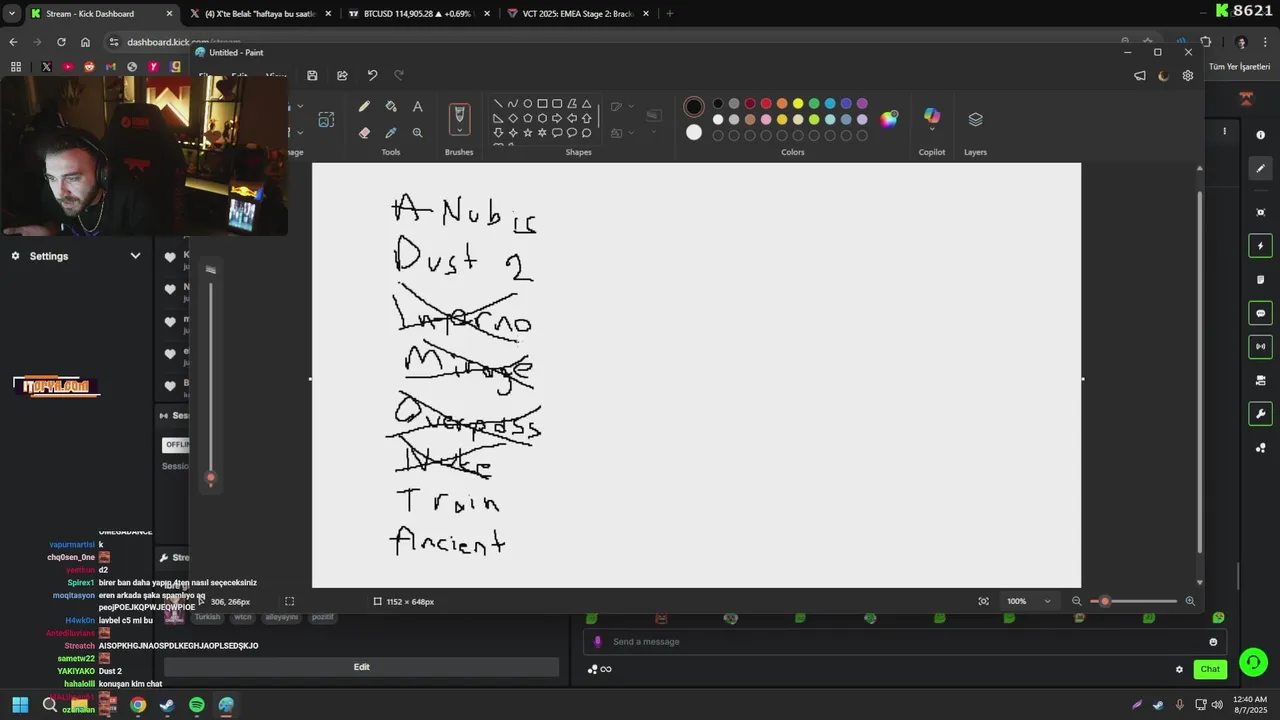Viewport: 1280px width, 720px height.
Task: Click the Share icon in Paint
Action: [342, 75]
